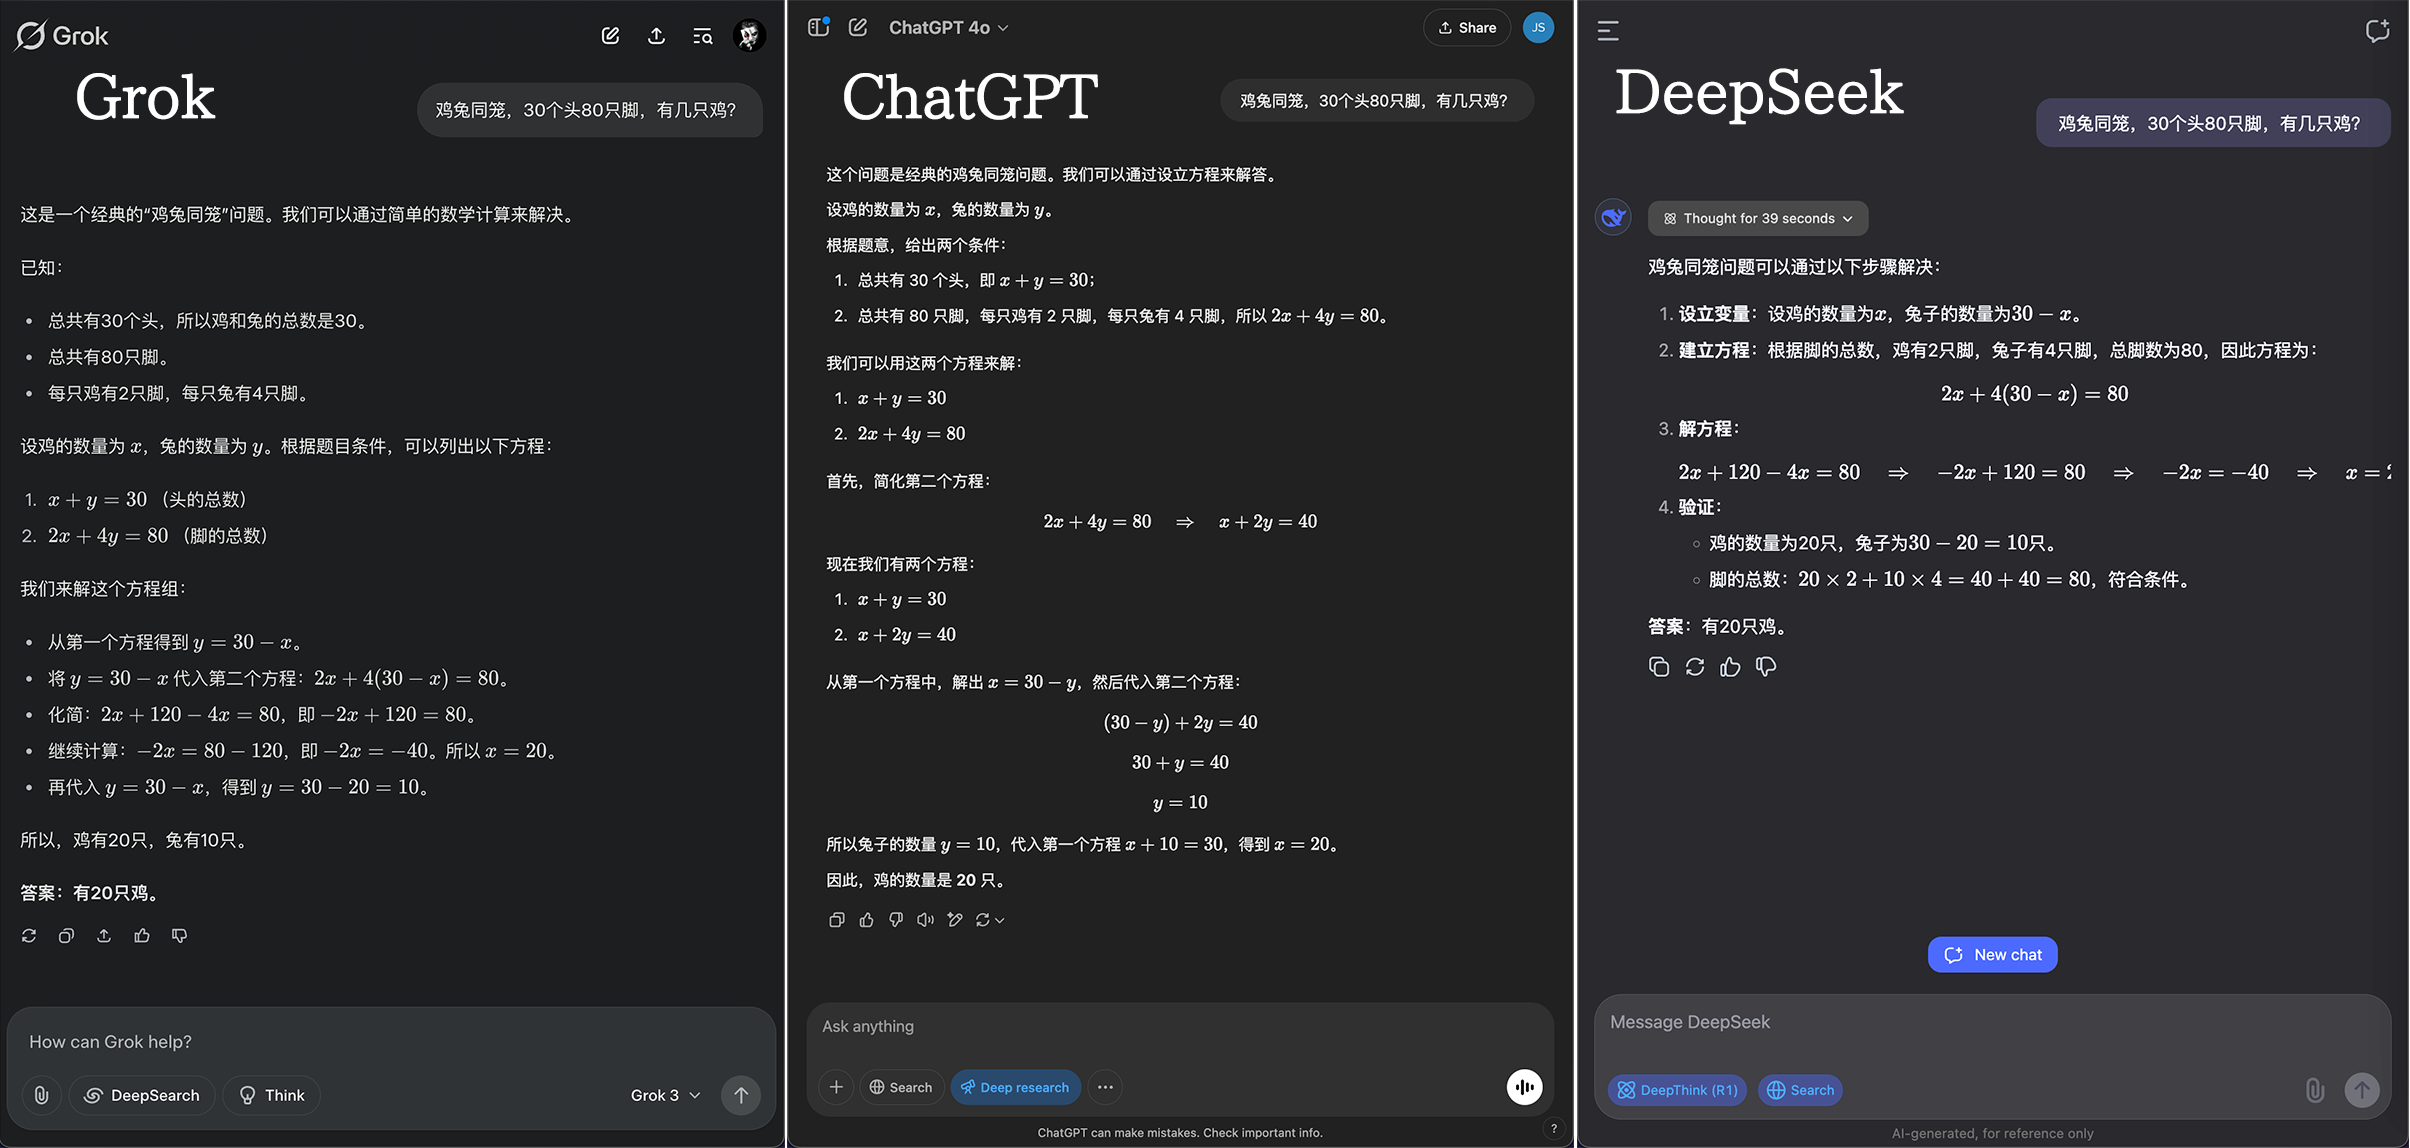
Task: Expand the ChatGPT 4o model selector
Action: click(948, 27)
